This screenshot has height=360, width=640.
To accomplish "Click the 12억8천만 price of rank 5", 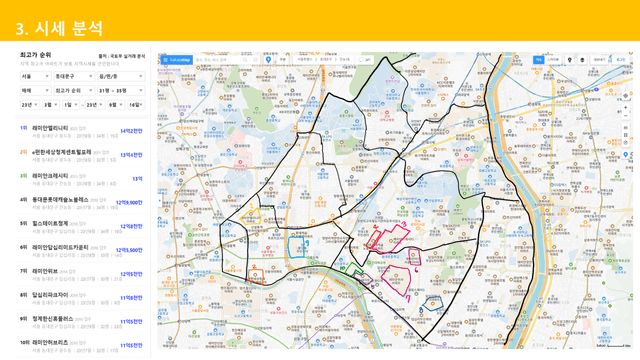I will tap(131, 226).
